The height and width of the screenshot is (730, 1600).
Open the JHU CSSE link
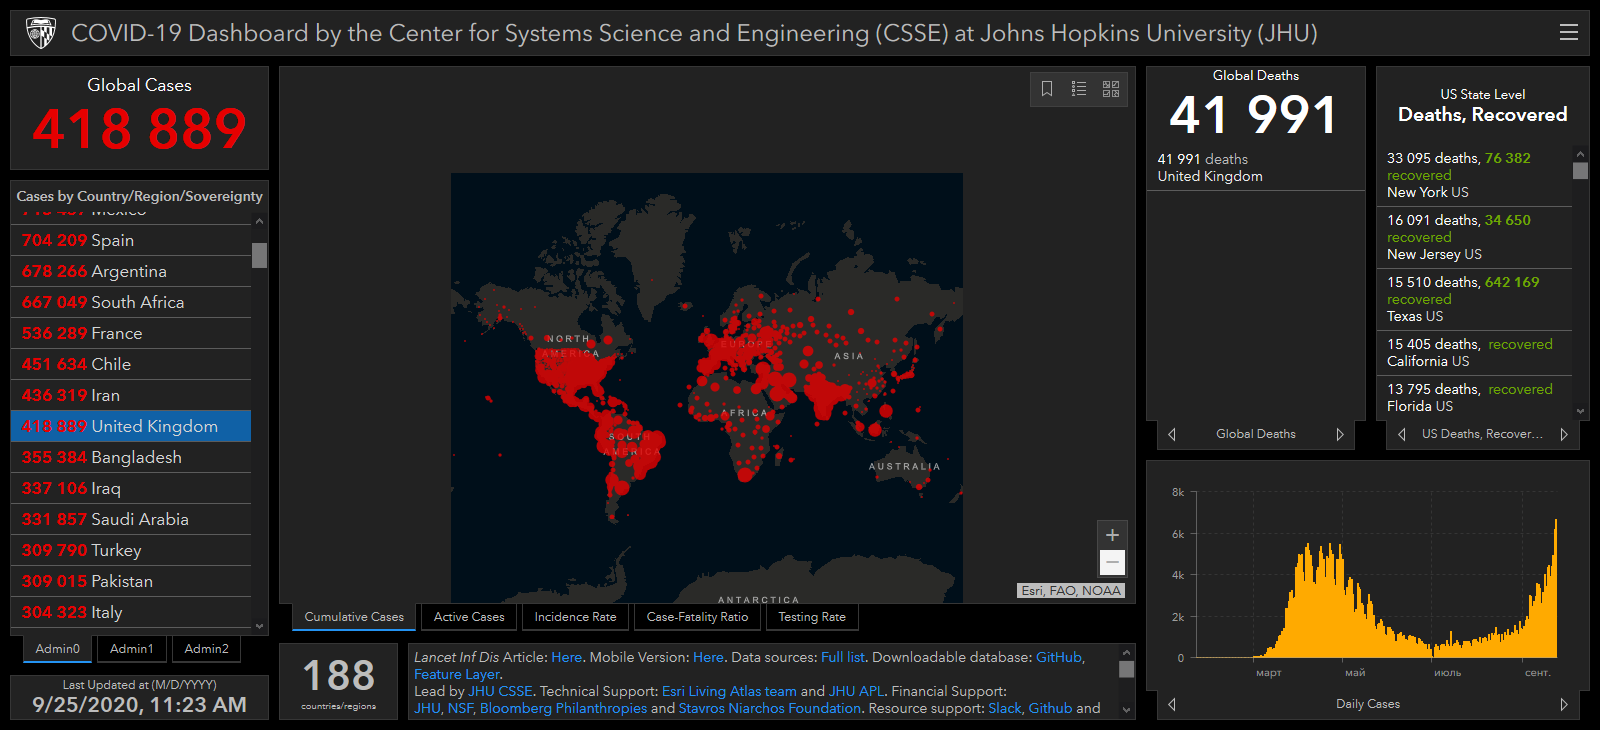(500, 691)
